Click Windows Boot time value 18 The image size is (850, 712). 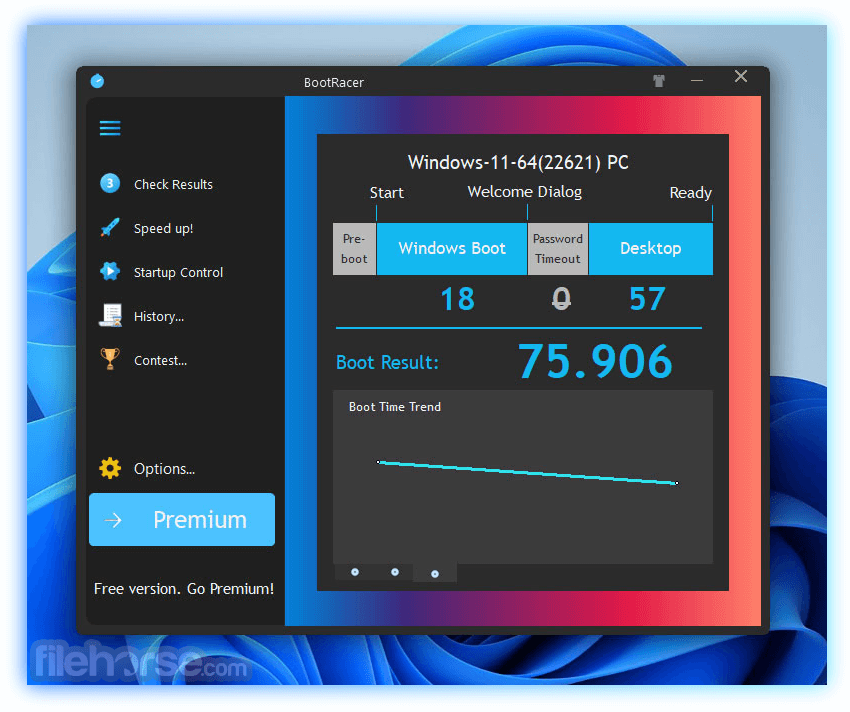pyautogui.click(x=458, y=299)
